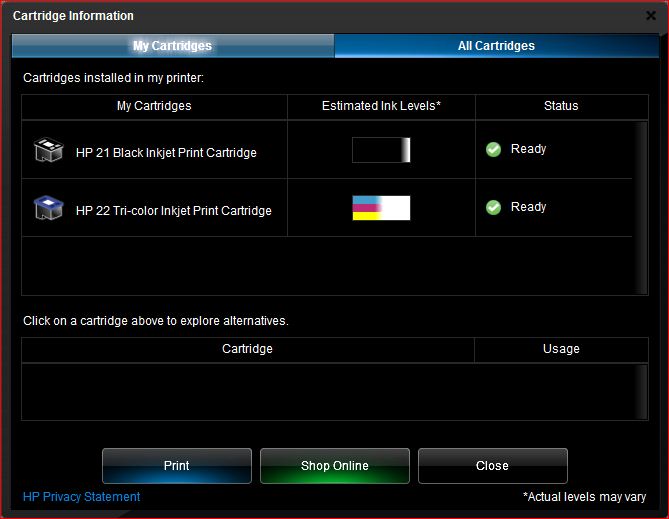Image resolution: width=669 pixels, height=519 pixels.
Task: Switch to the My Cartridges tab
Action: [x=173, y=46]
